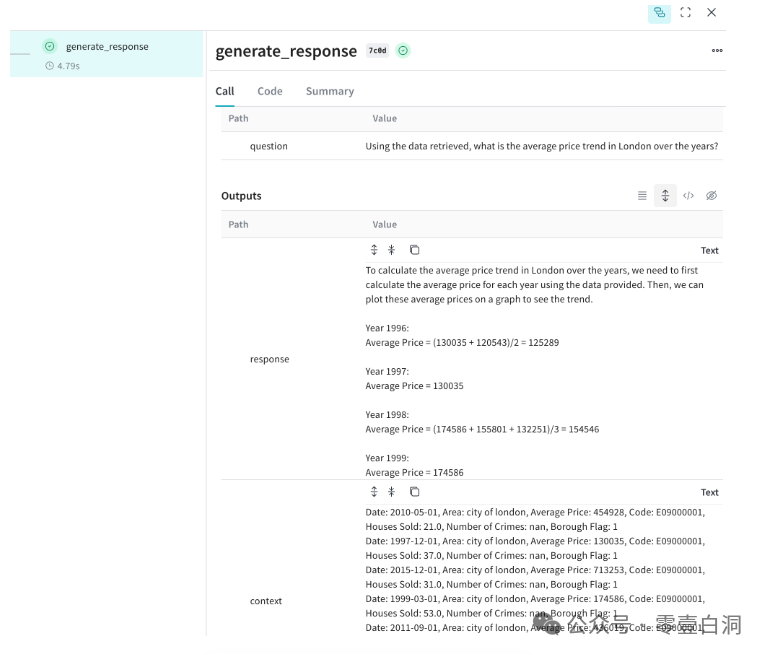Image resolution: width=766 pixels, height=655 pixels.
Task: Click the question value text
Action: tap(542, 146)
